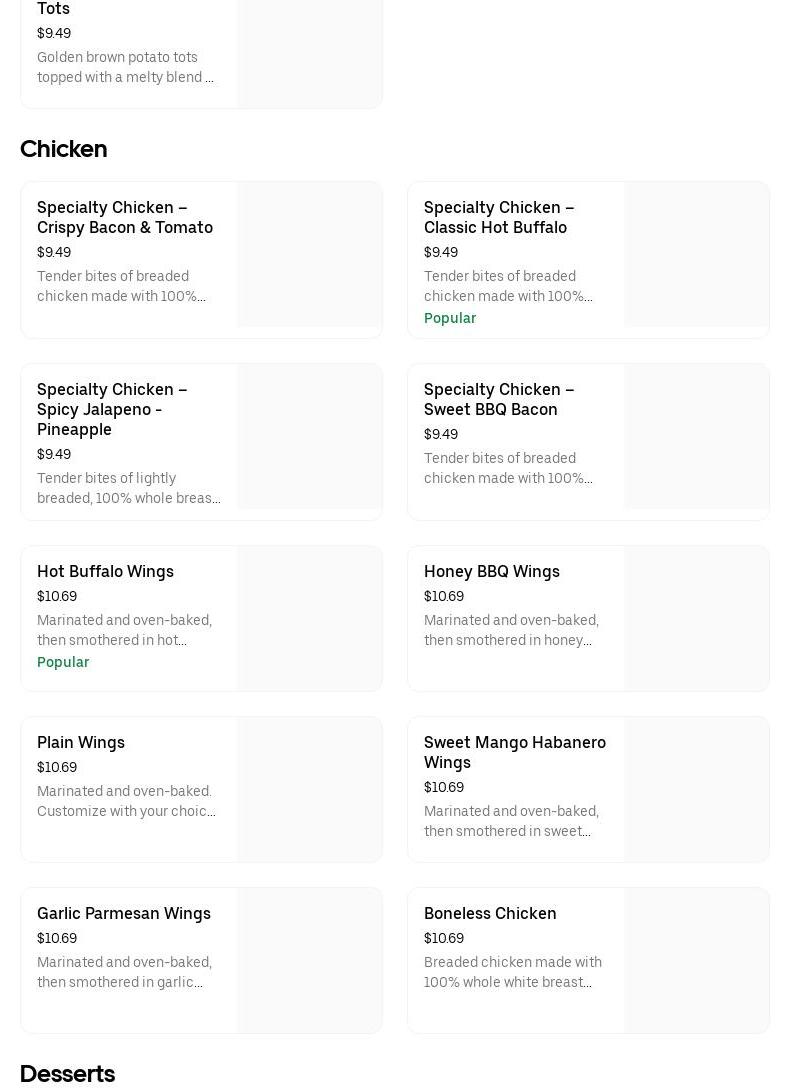Click the Hot Buffalo Wings image thumbnail
The width and height of the screenshot is (804, 1088).
point(309,618)
